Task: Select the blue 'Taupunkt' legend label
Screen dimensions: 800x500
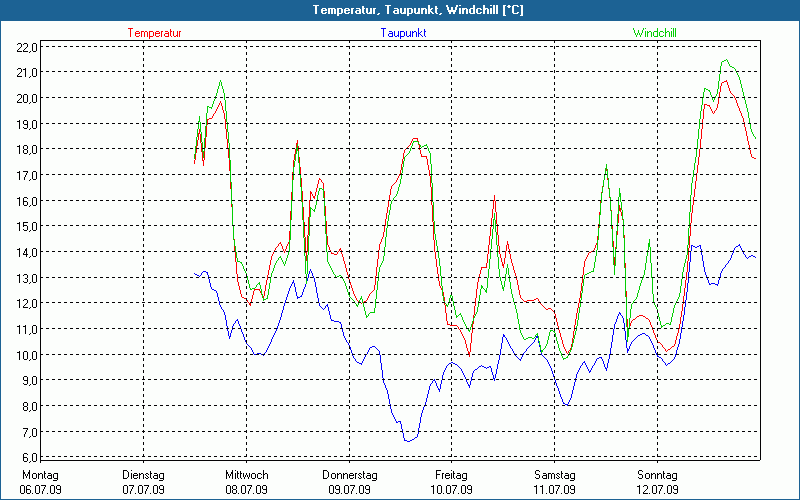Action: [403, 33]
